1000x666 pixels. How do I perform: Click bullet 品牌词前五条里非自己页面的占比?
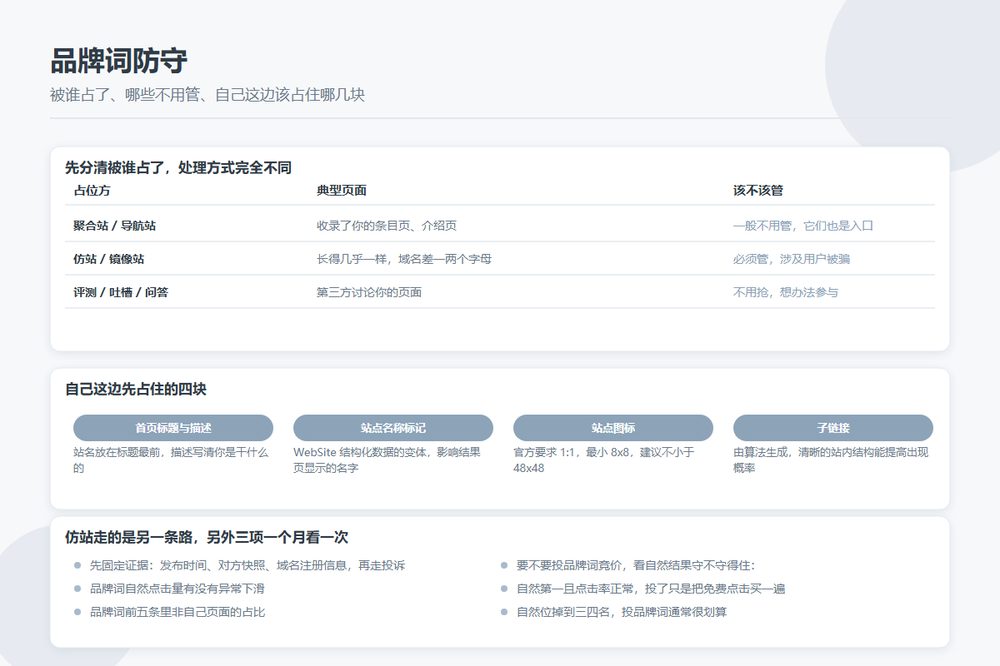(x=177, y=612)
